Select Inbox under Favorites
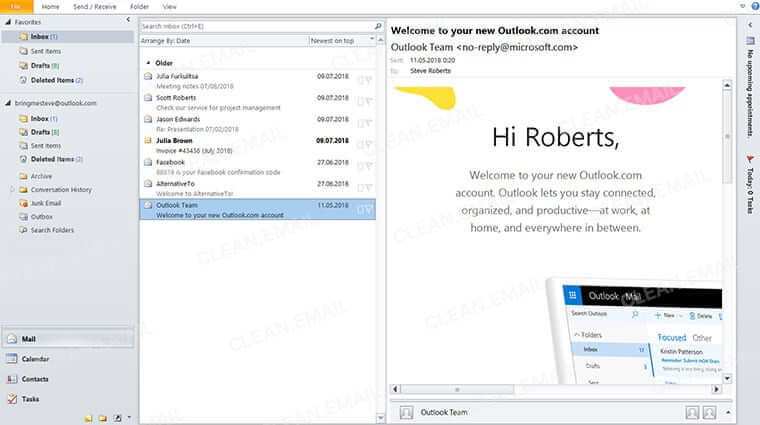Screen dimensions: 760x425 coord(68,36)
